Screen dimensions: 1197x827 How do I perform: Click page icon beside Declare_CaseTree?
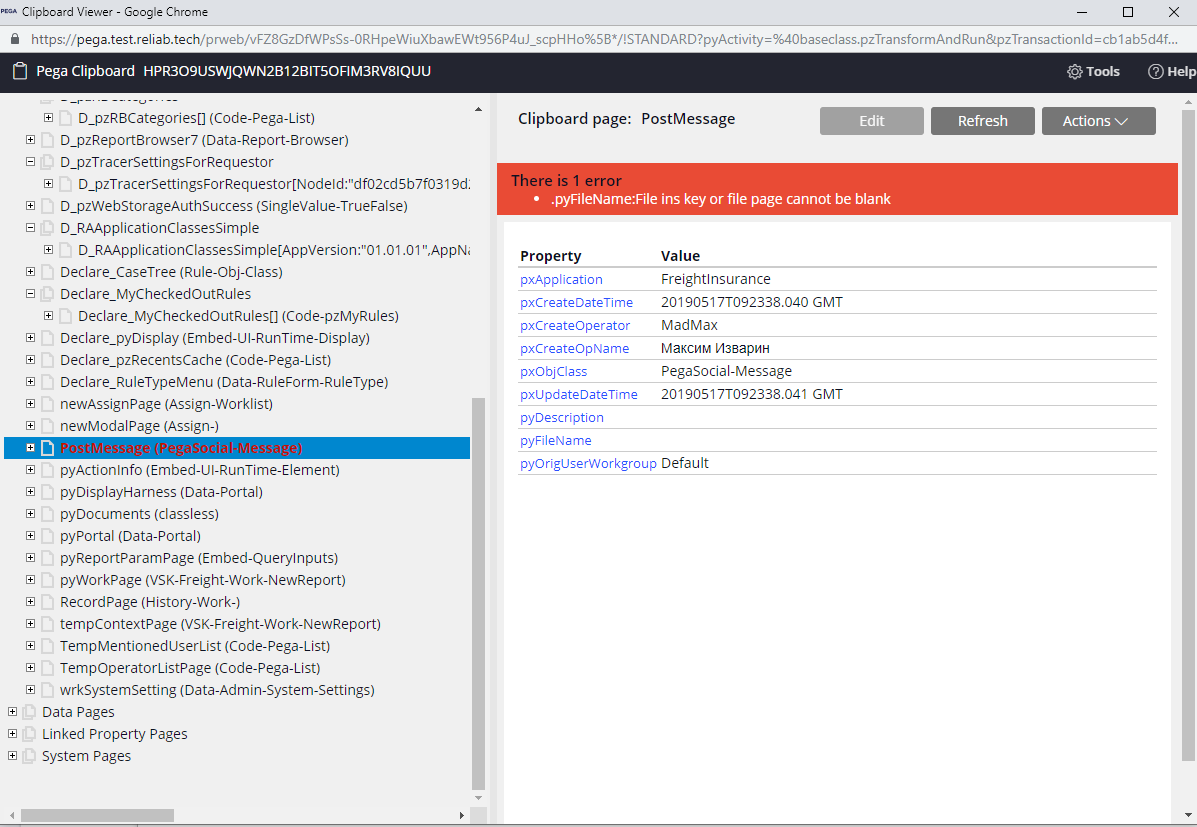47,272
